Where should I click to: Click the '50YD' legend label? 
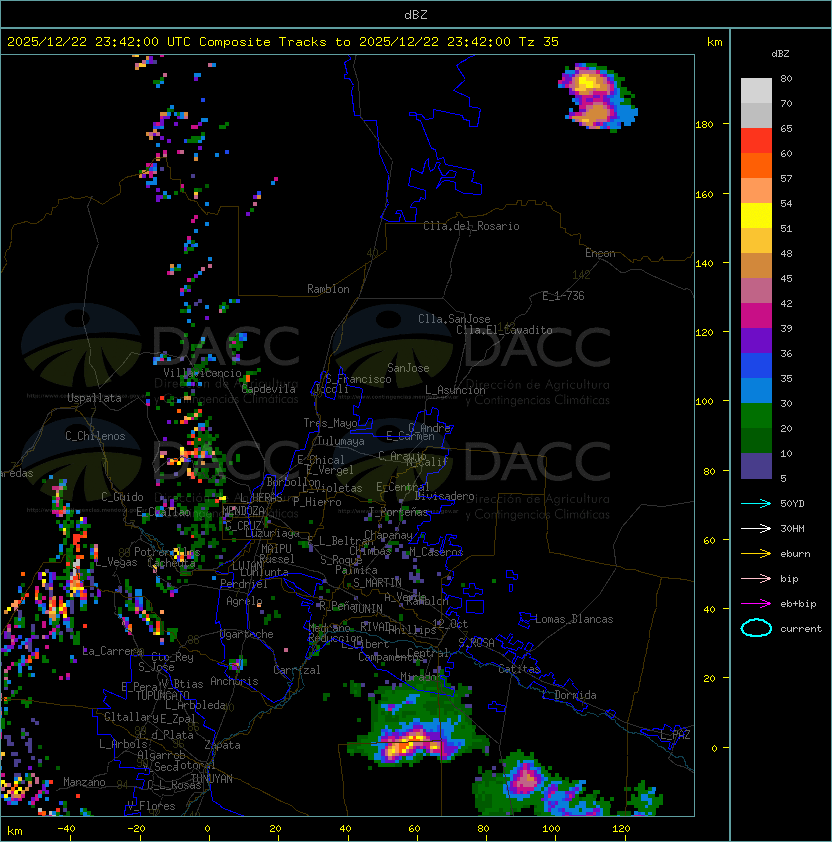click(792, 503)
